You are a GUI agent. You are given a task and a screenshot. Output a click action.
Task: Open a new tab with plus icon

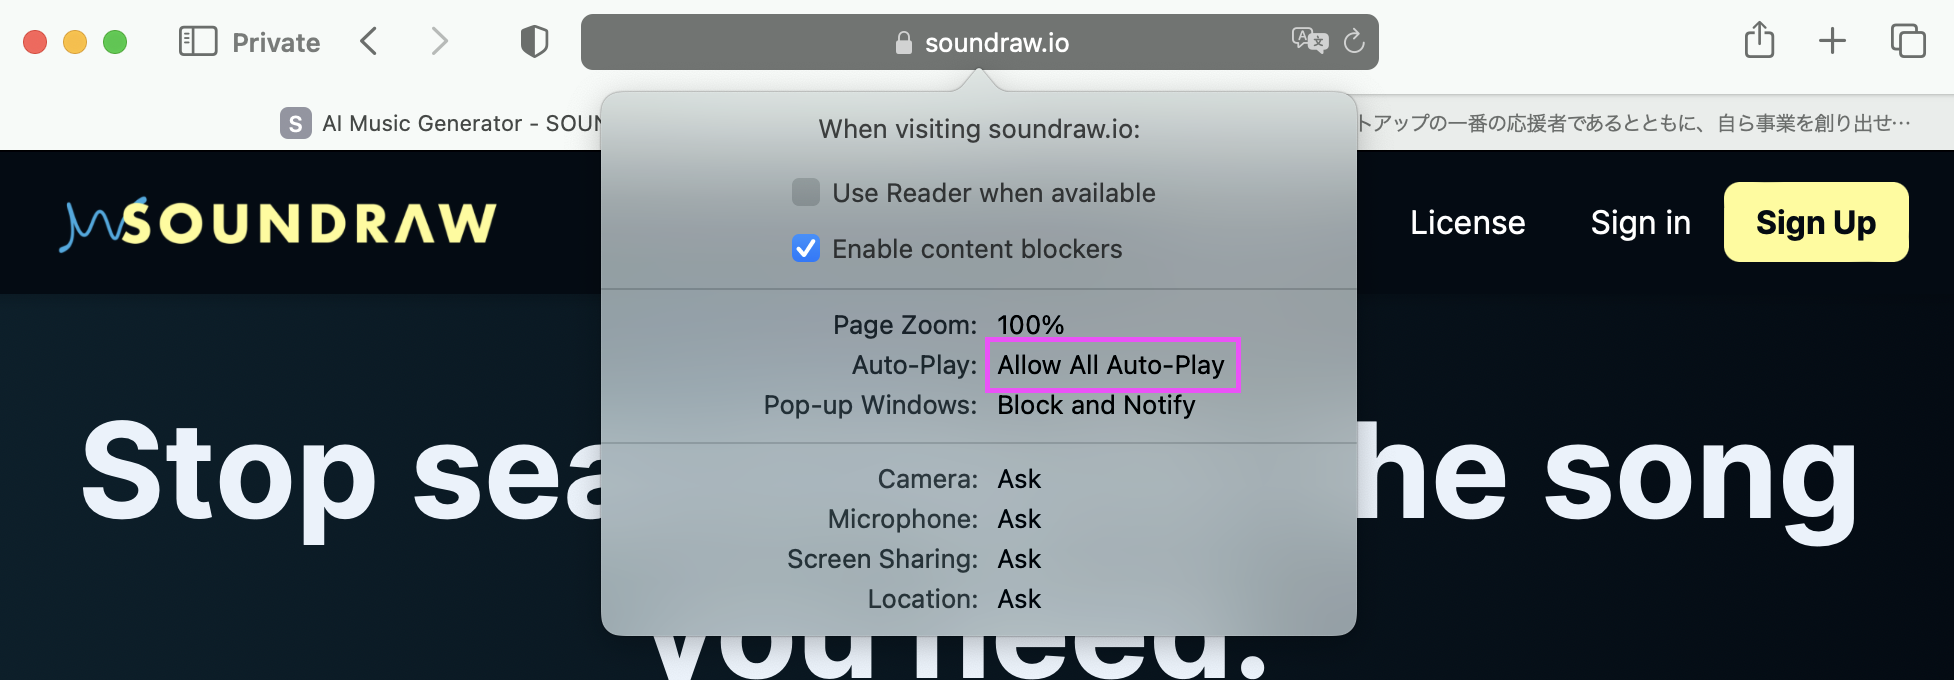point(1832,41)
